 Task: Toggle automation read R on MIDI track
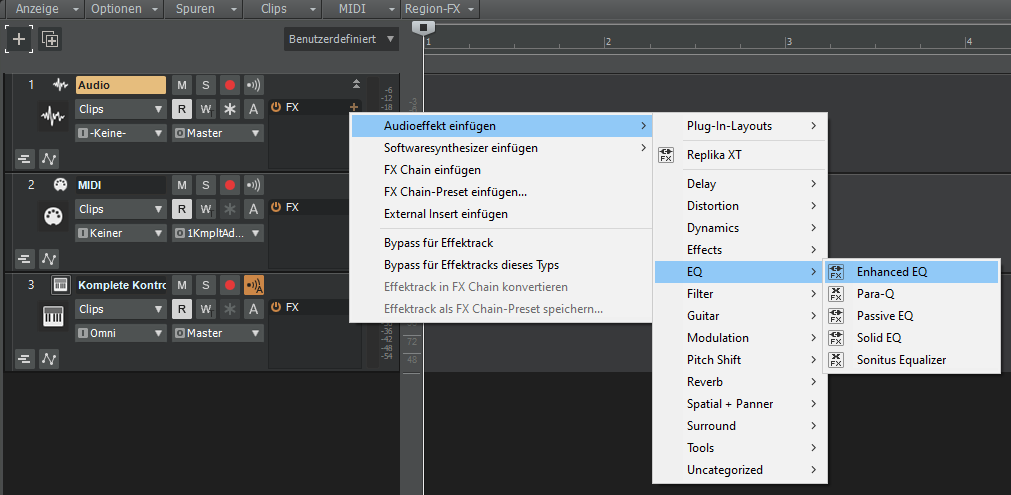182,209
